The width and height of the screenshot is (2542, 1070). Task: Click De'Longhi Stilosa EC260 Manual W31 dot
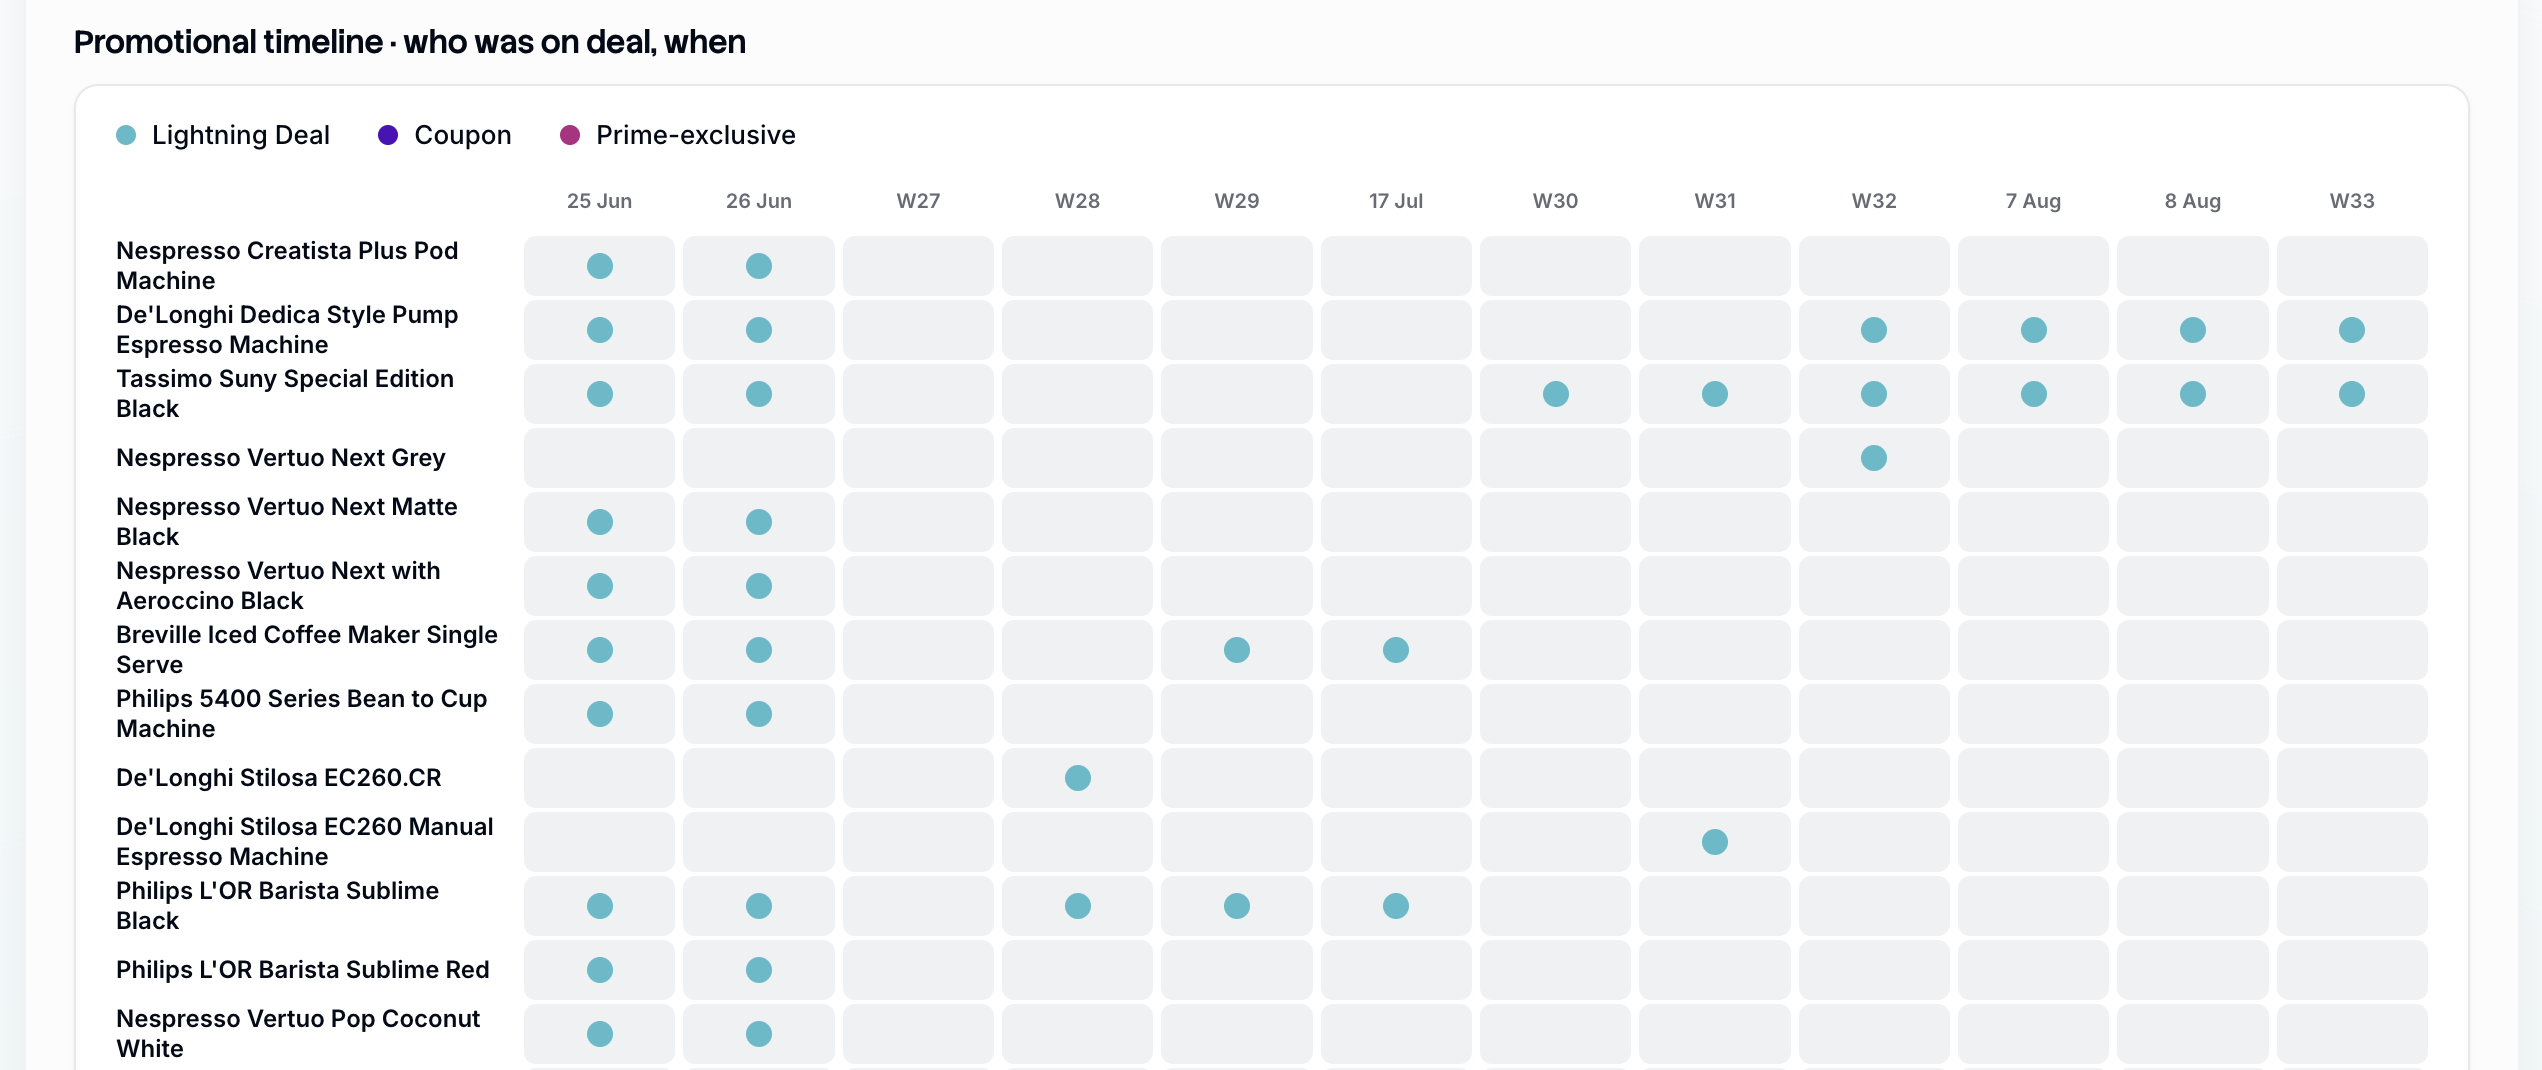(1715, 842)
